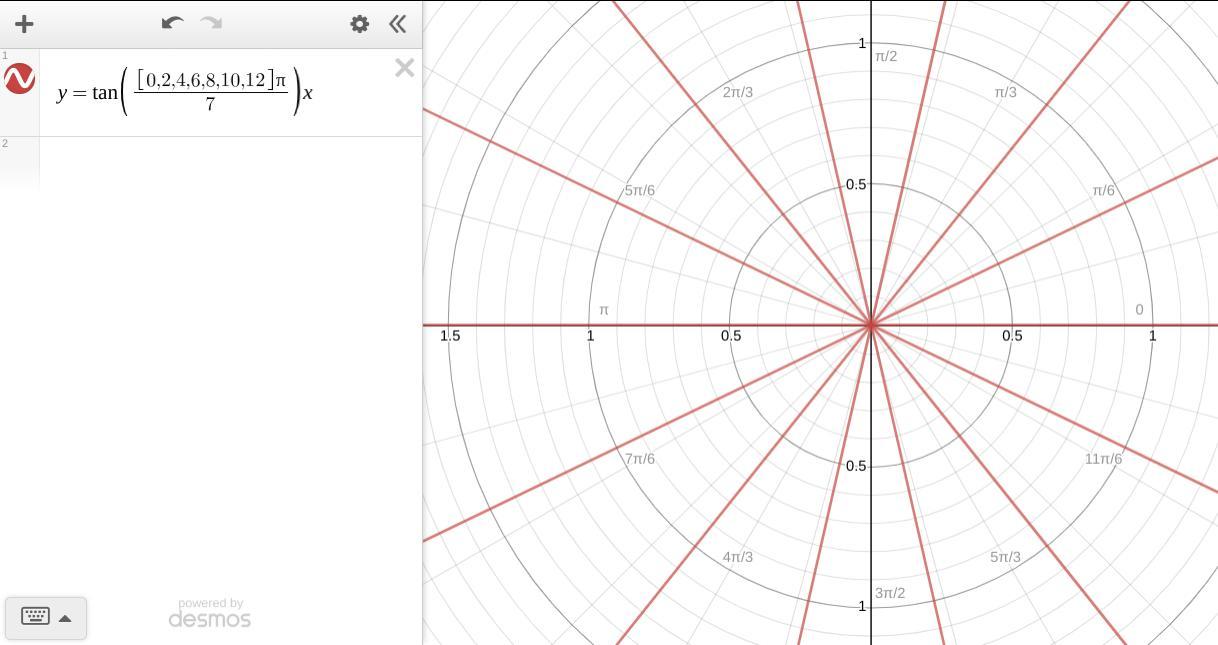Image resolution: width=1218 pixels, height=645 pixels.
Task: Click the 0 angle label on the right
Action: click(x=1139, y=310)
